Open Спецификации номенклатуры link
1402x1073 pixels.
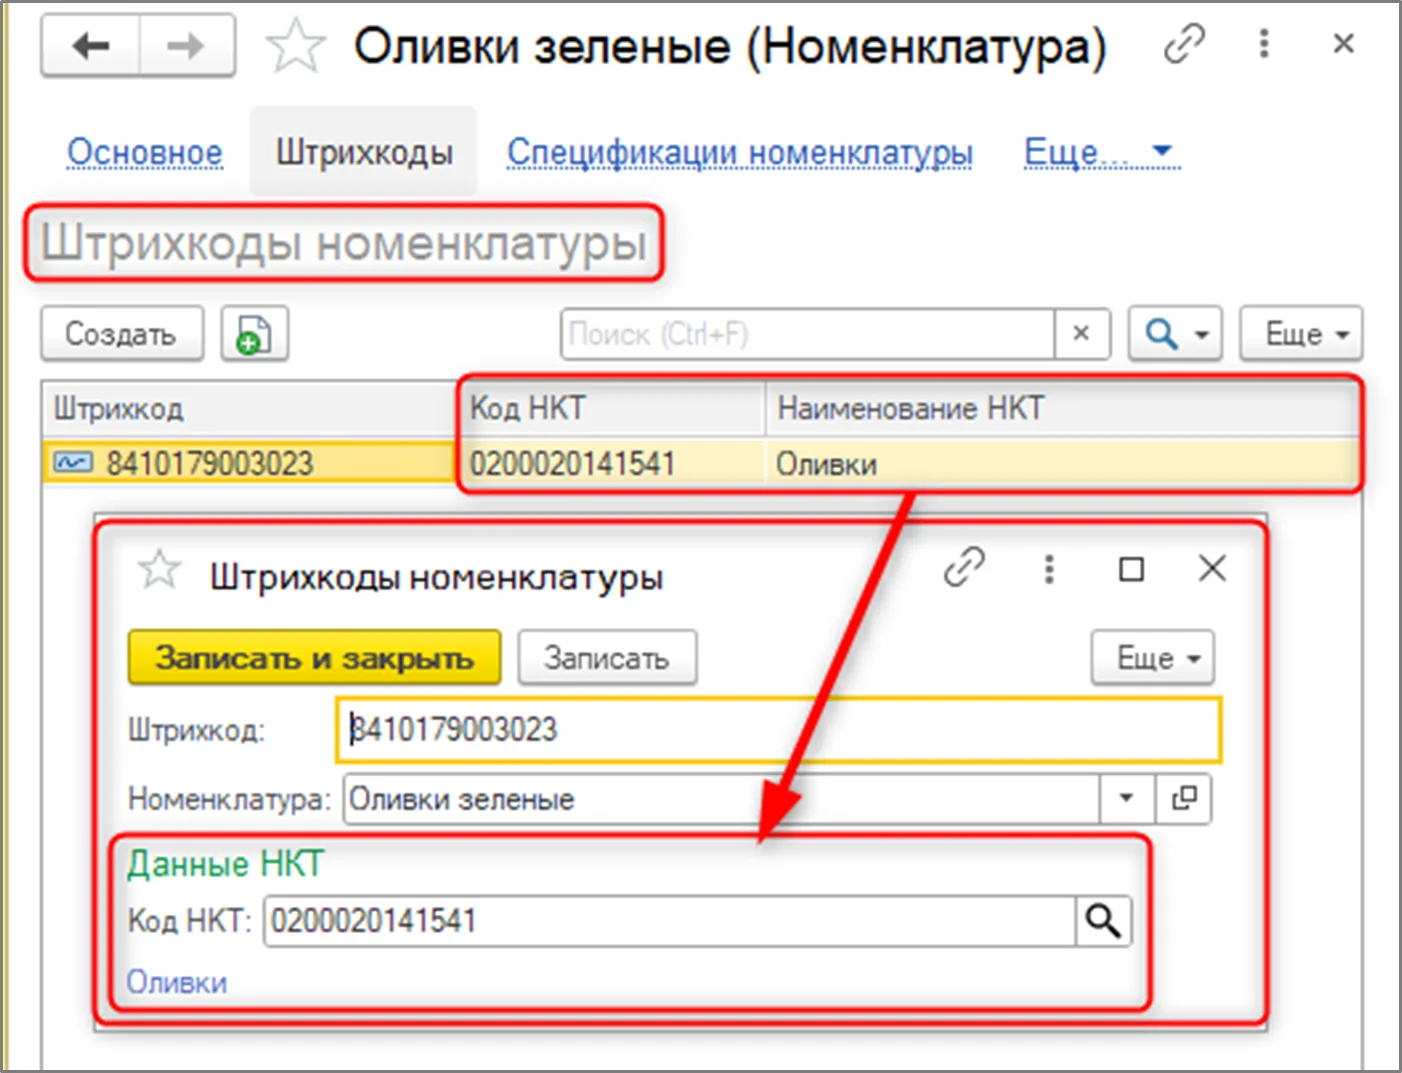click(739, 152)
